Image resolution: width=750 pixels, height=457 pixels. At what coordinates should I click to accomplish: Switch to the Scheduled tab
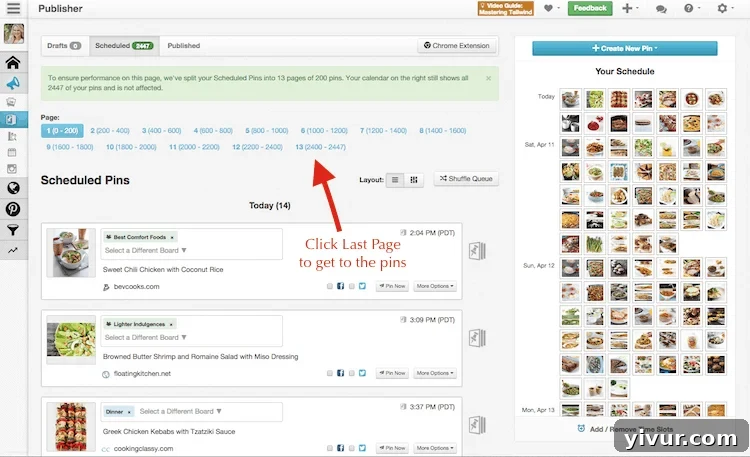pos(124,46)
